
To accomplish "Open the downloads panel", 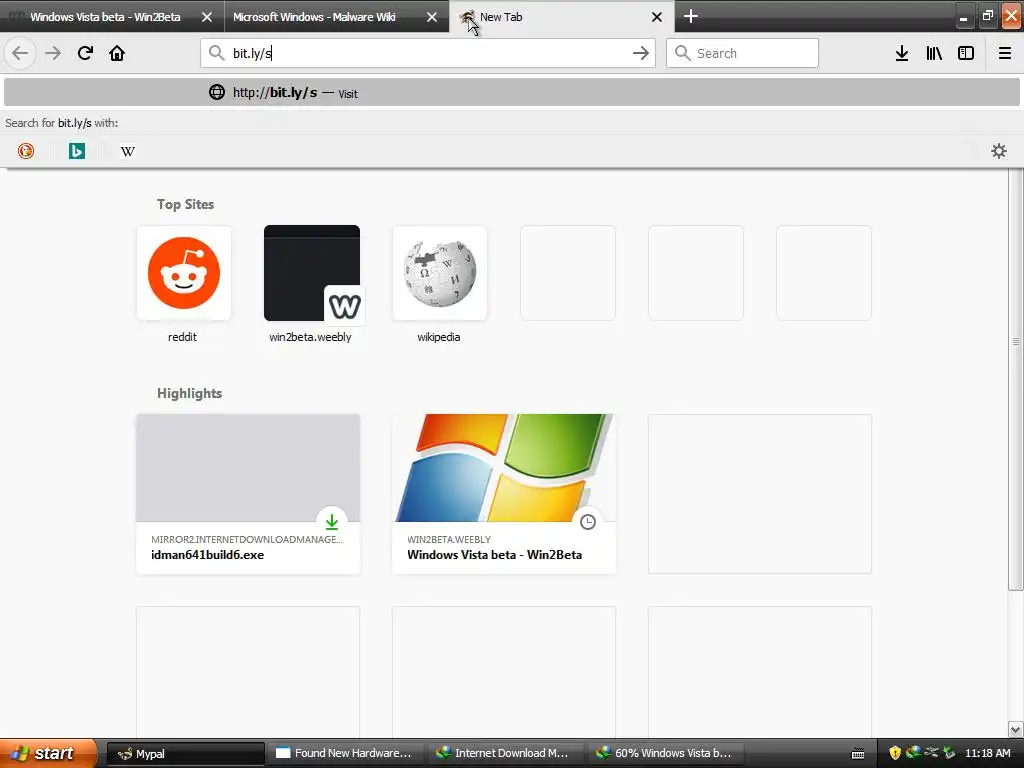I will coord(902,53).
